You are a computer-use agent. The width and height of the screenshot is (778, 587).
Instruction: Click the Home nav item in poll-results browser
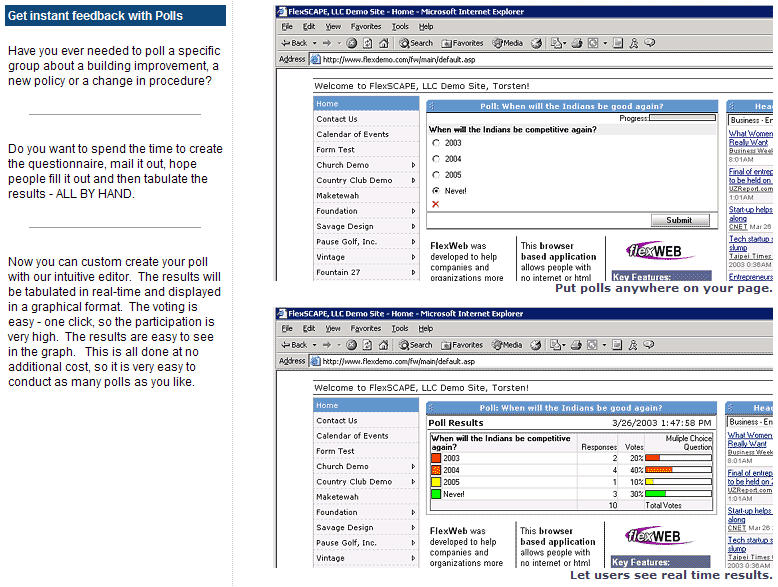pos(366,405)
